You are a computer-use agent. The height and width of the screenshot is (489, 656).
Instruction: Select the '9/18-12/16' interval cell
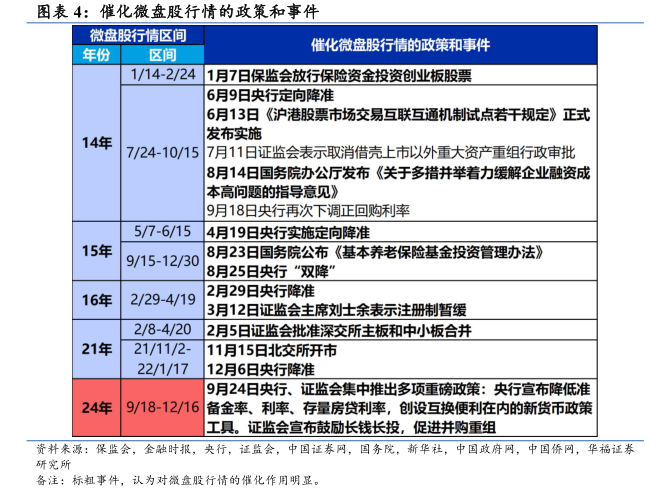[x=163, y=407]
